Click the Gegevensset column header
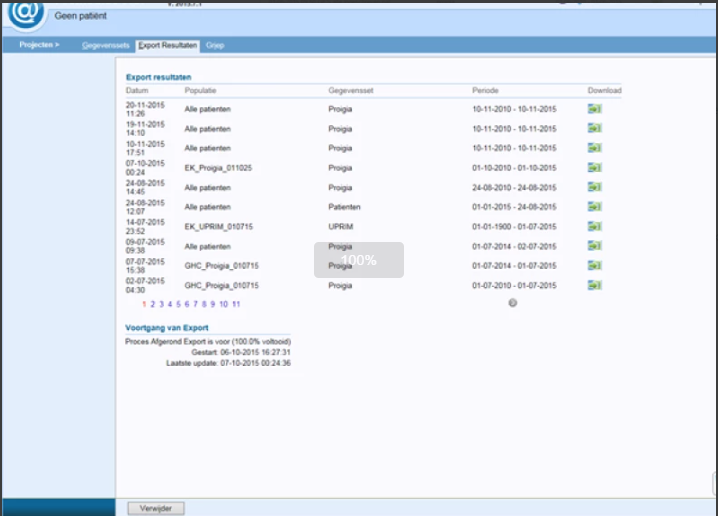 tap(351, 90)
